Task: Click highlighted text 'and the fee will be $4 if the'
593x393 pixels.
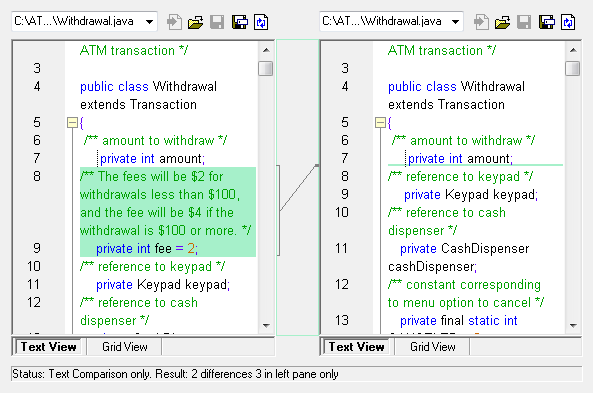Action: [157, 213]
